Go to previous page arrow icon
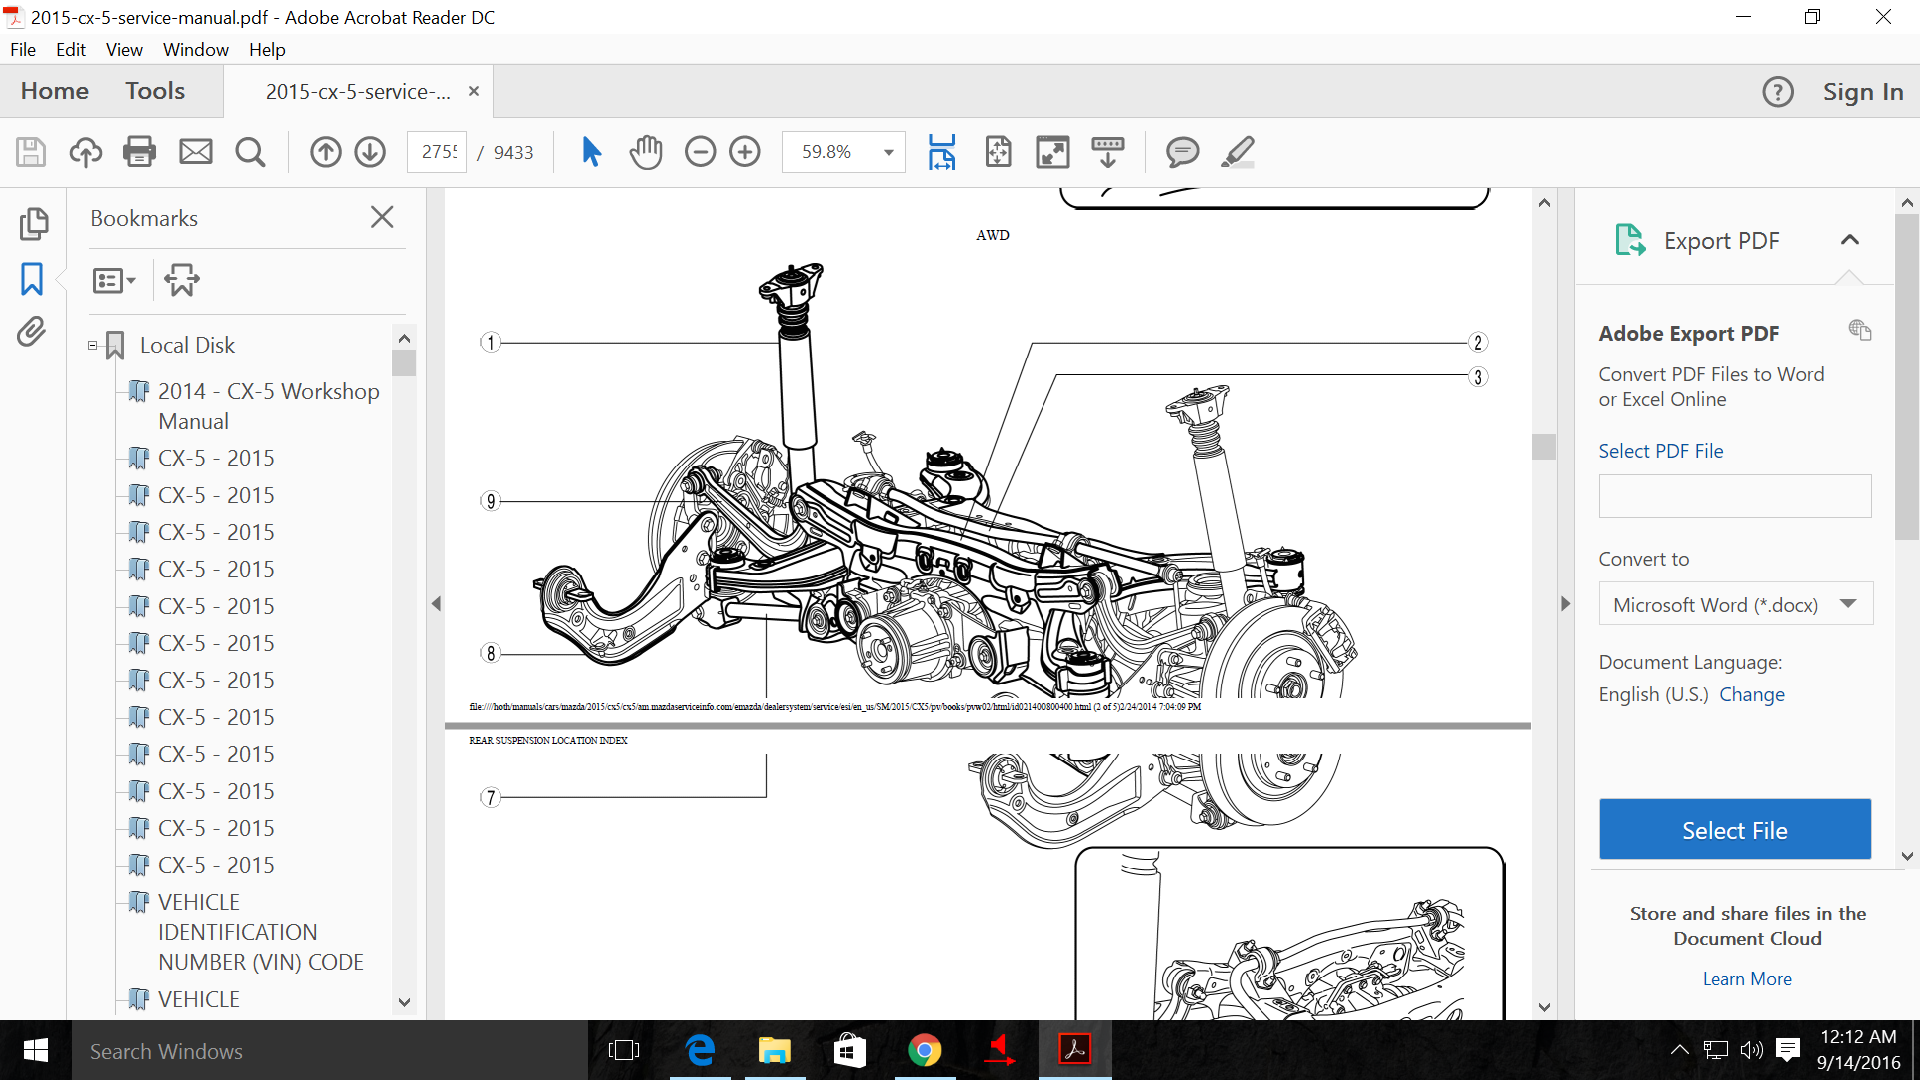 [x=325, y=152]
